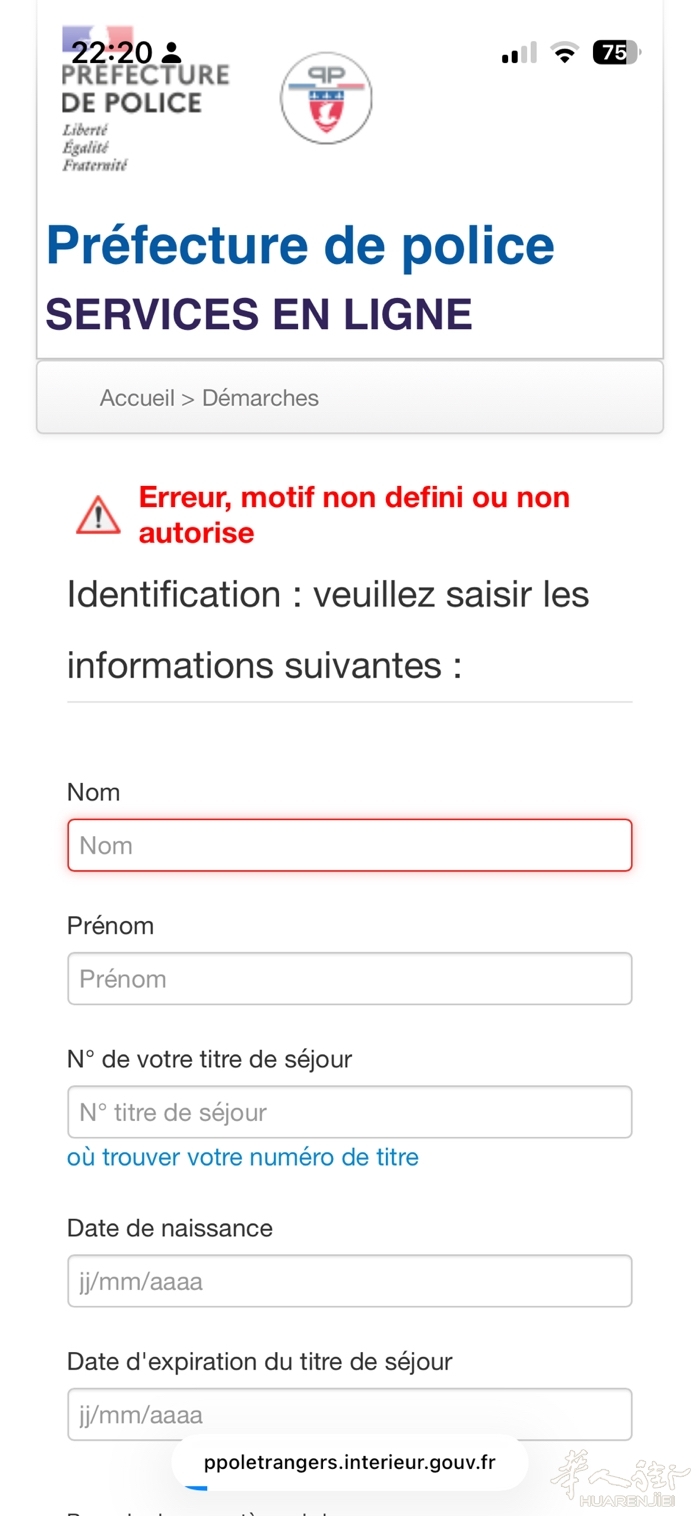The image size is (700, 1516).
Task: Select Démarches in the breadcrumb
Action: click(x=260, y=398)
